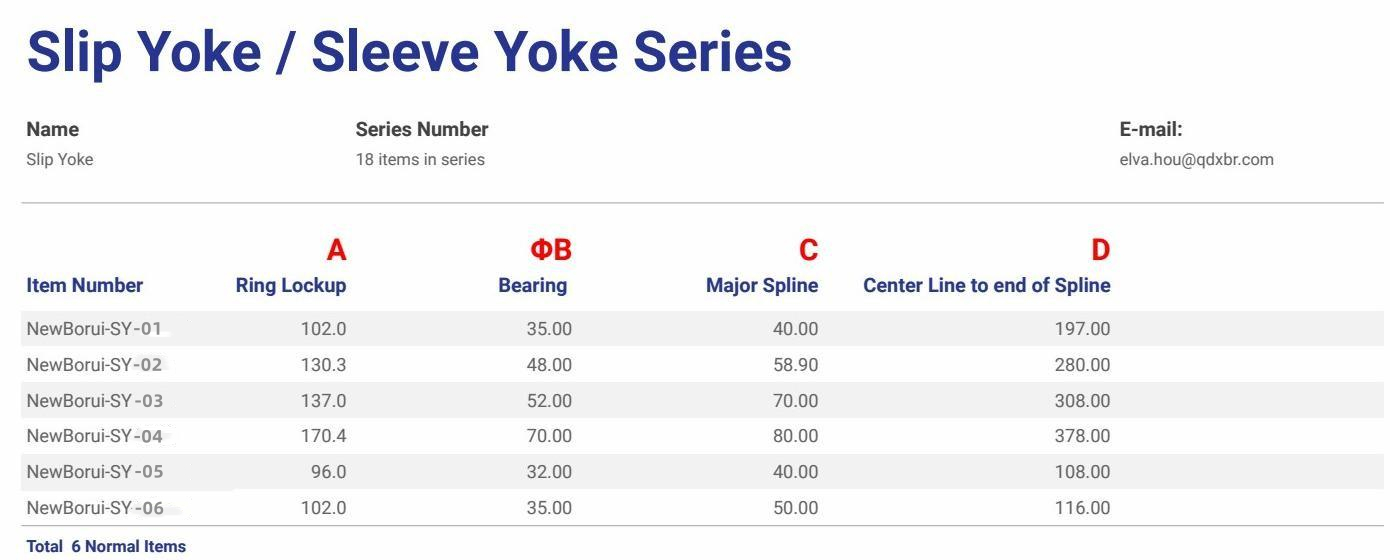Click item NewBorui-SY-06
Screen dimensions: 1390x560
click(x=95, y=508)
